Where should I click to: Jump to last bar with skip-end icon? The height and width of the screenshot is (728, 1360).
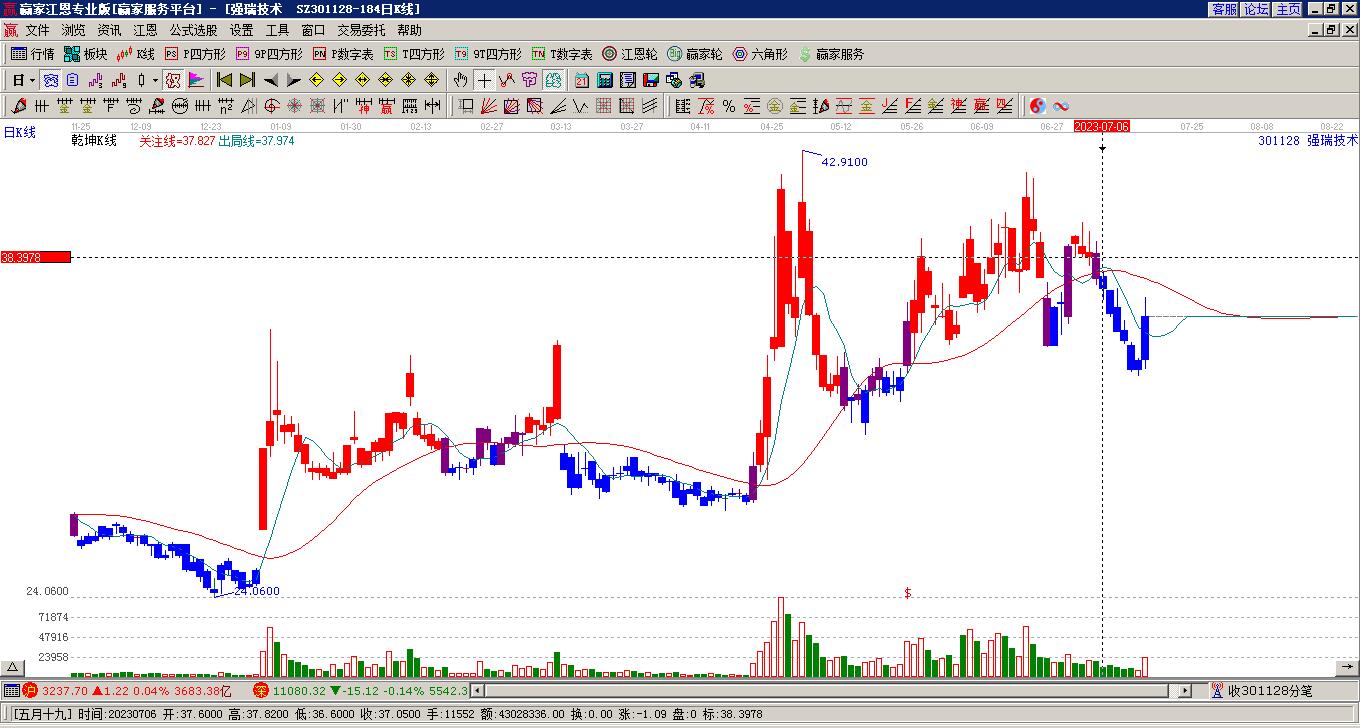247,80
